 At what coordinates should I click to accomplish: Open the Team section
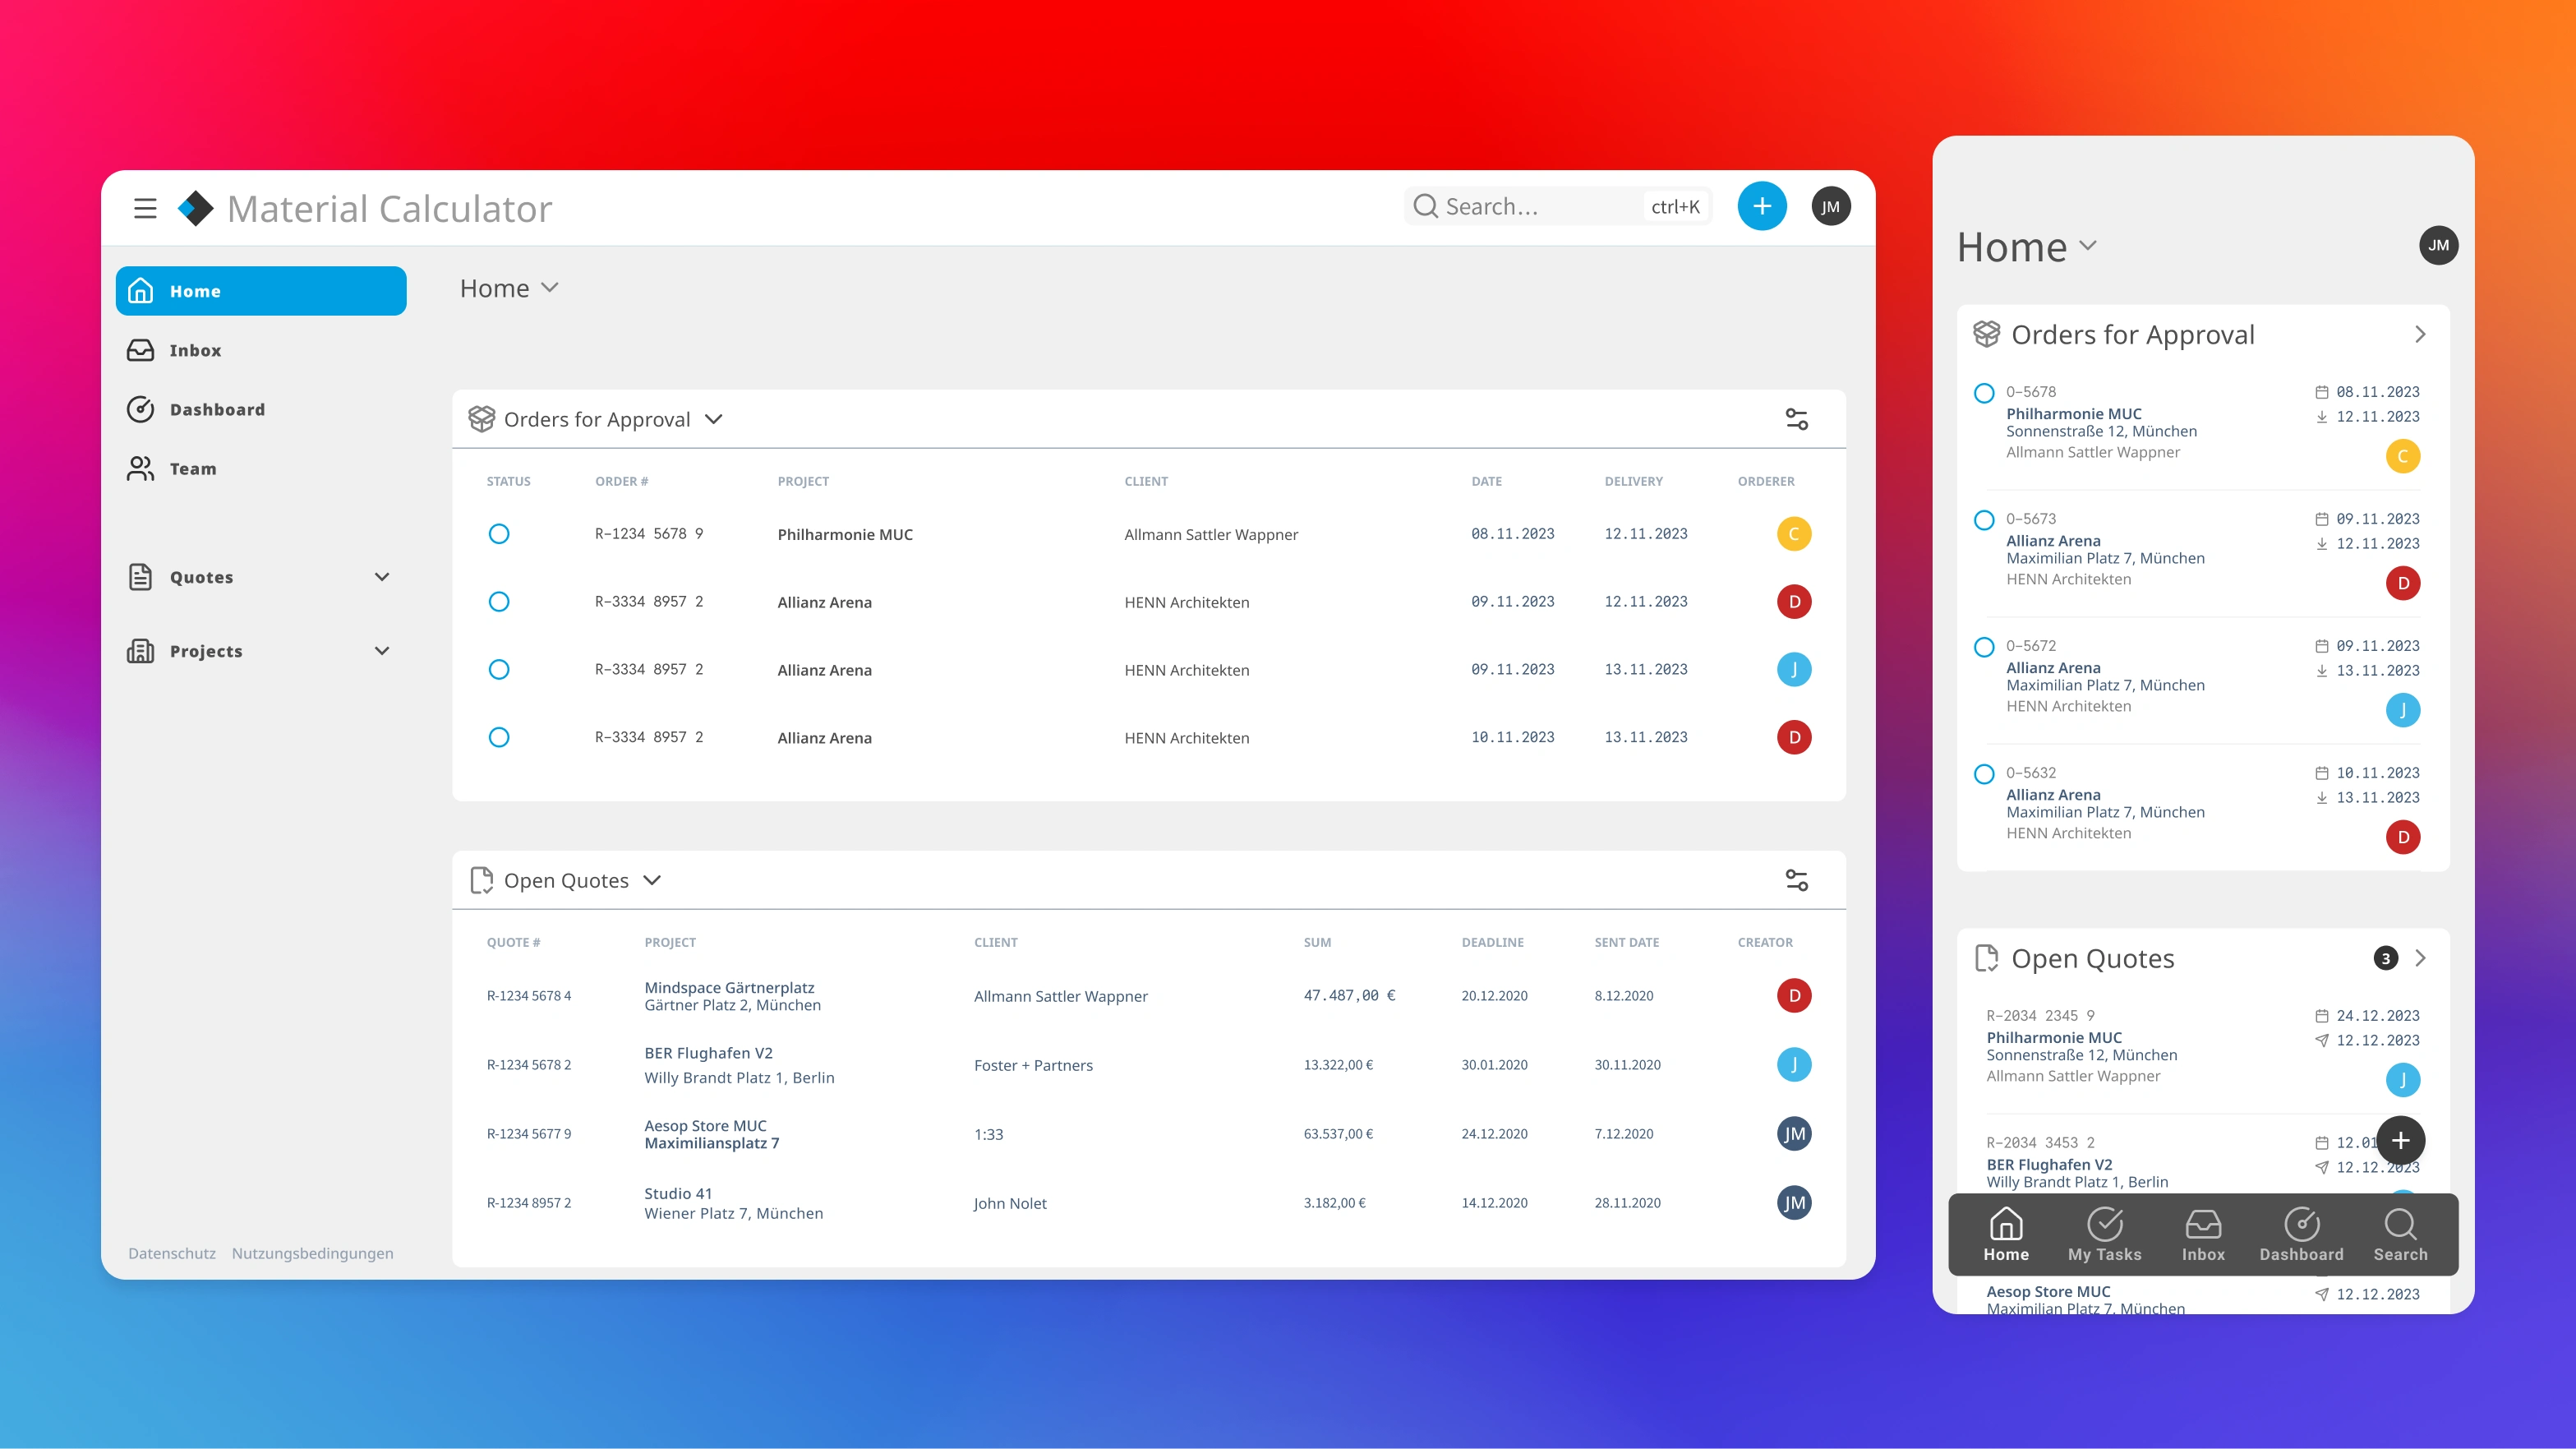(193, 468)
